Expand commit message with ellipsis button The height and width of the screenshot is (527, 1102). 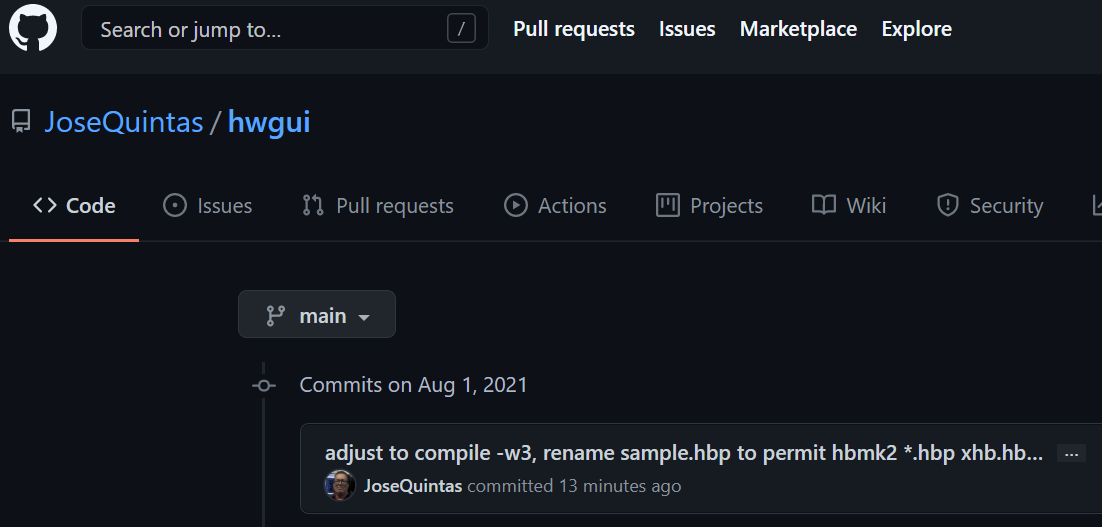1071,454
